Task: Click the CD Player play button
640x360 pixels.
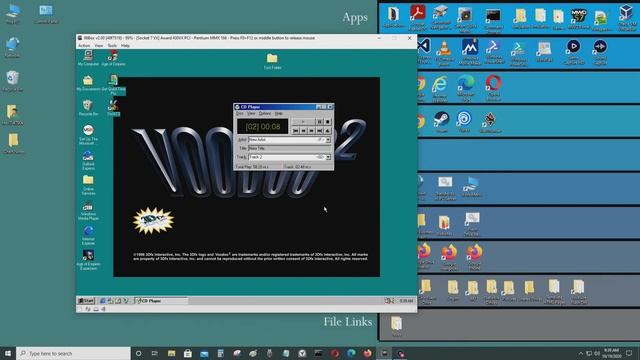Action: pos(303,122)
